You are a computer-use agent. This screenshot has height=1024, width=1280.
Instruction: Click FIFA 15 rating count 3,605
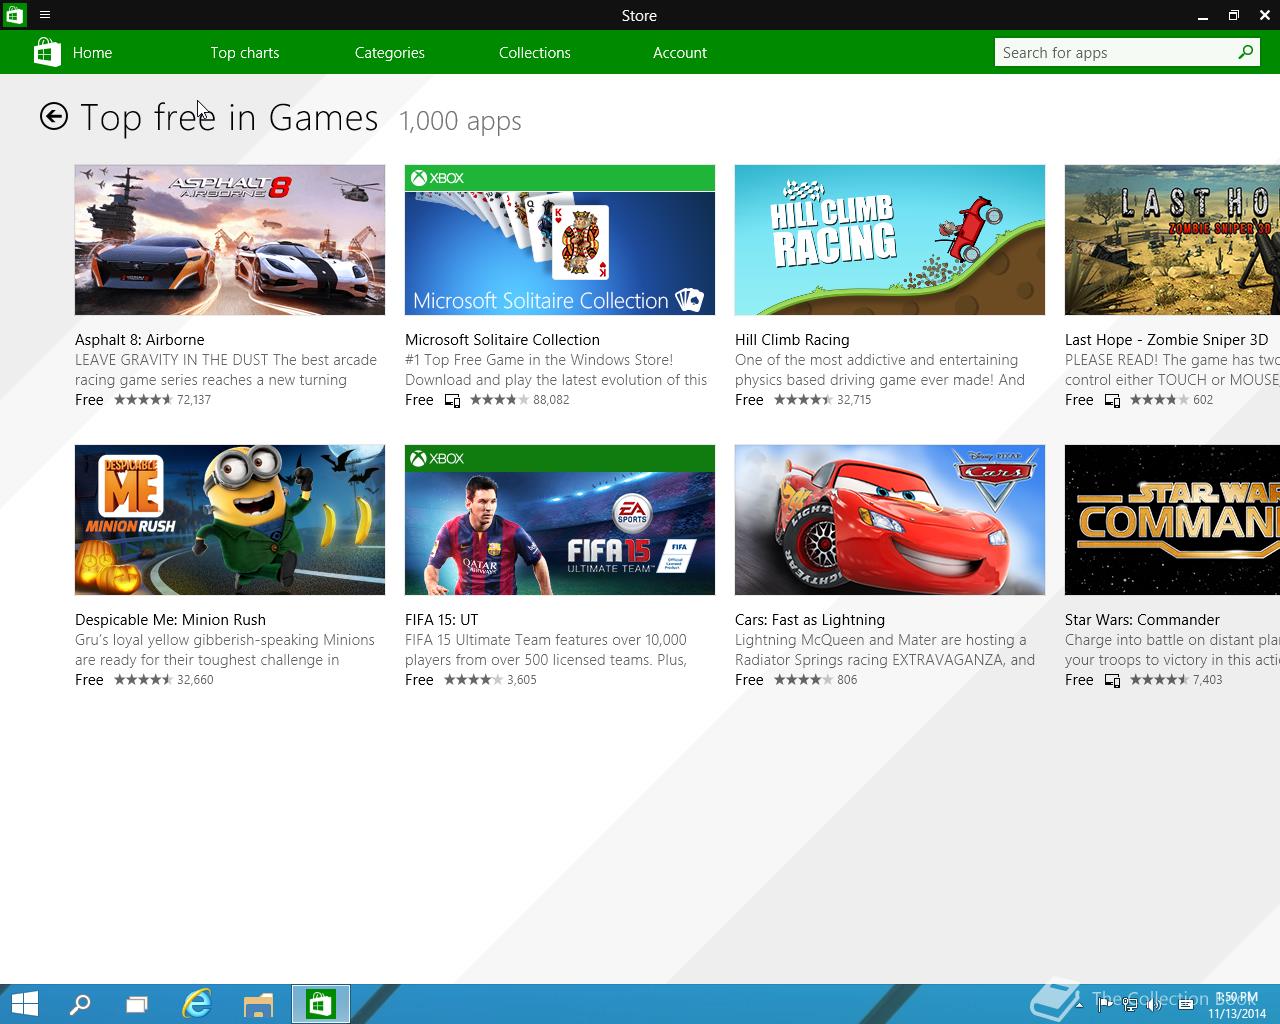click(x=522, y=680)
